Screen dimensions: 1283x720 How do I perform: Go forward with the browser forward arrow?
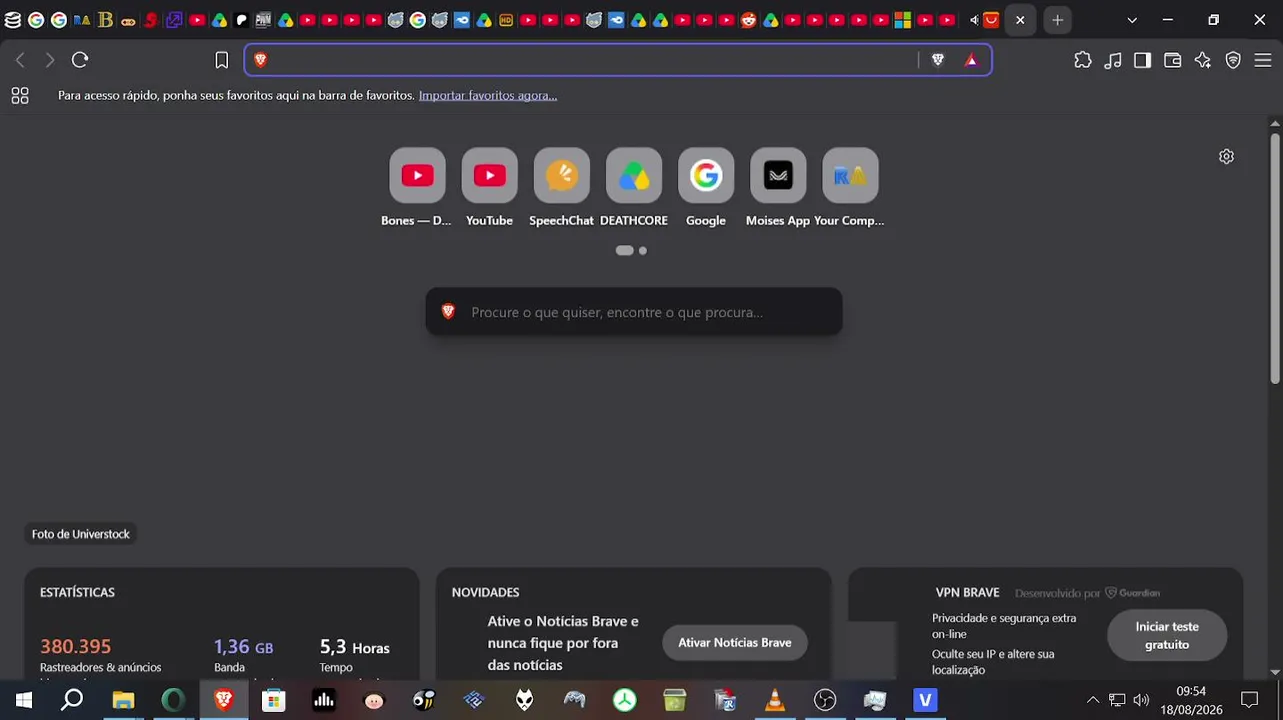pyautogui.click(x=50, y=60)
